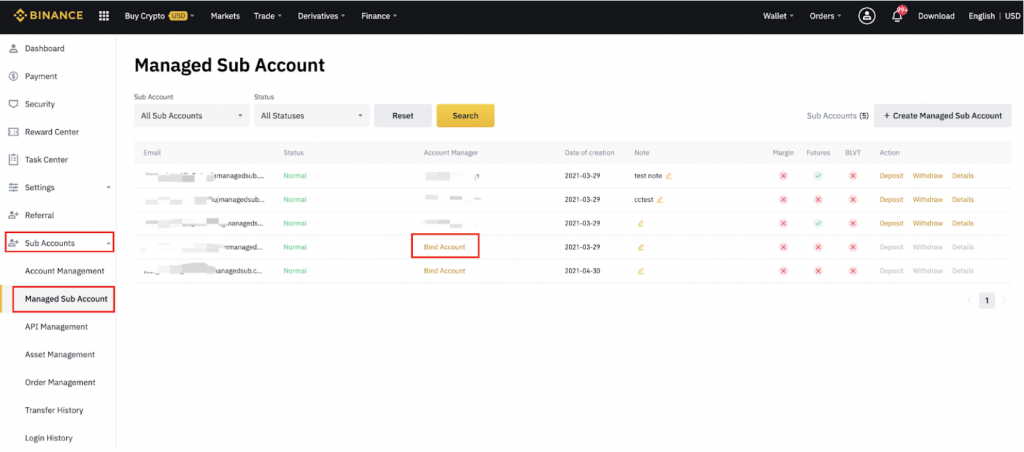Image resolution: width=1024 pixels, height=452 pixels.
Task: Edit note pencil beside 'test note'
Action: click(x=669, y=176)
